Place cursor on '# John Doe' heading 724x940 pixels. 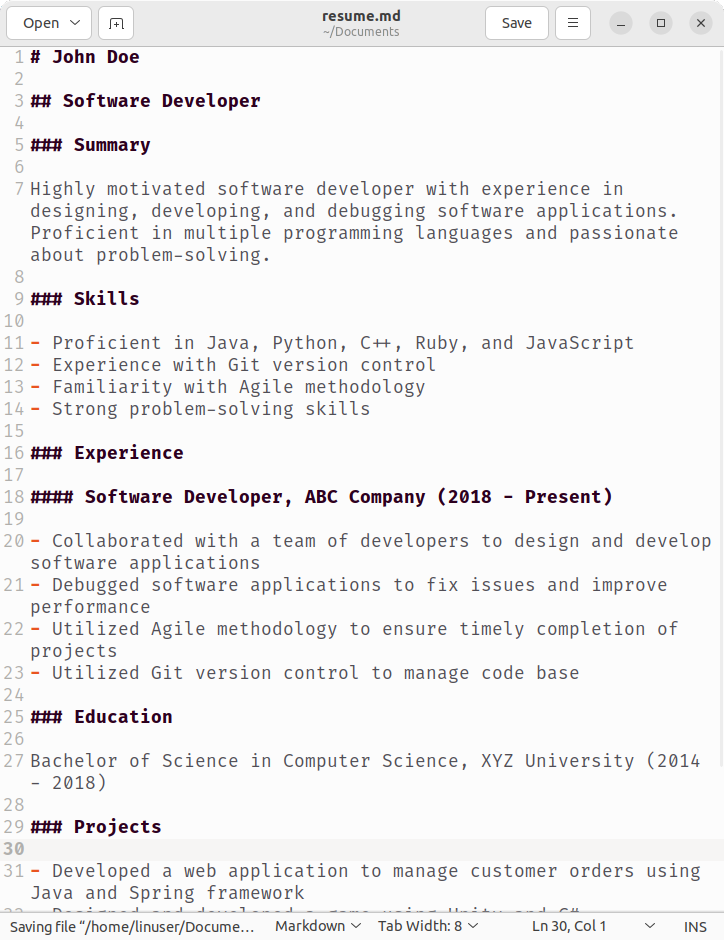tap(85, 57)
